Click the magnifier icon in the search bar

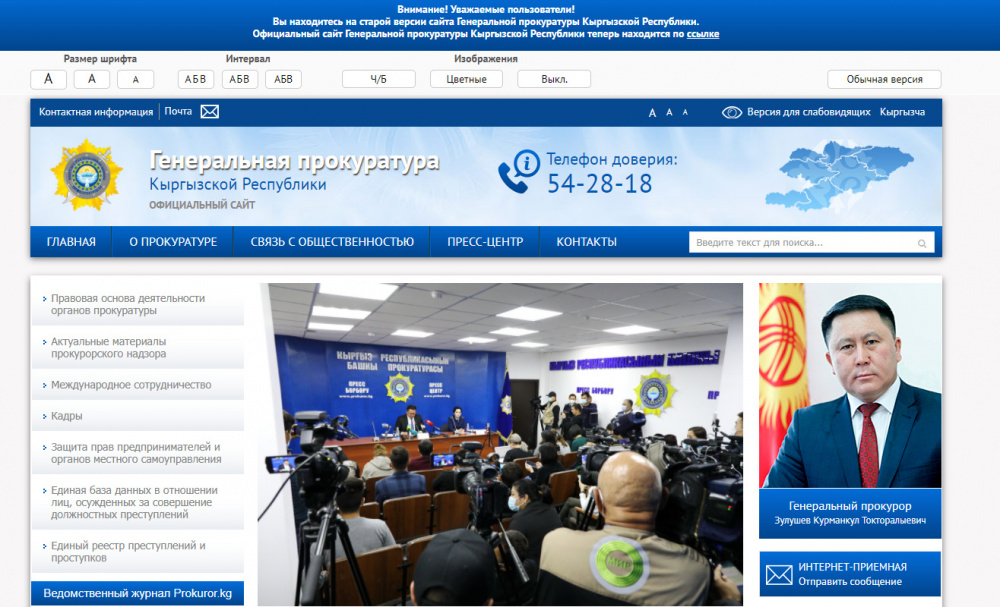(921, 242)
